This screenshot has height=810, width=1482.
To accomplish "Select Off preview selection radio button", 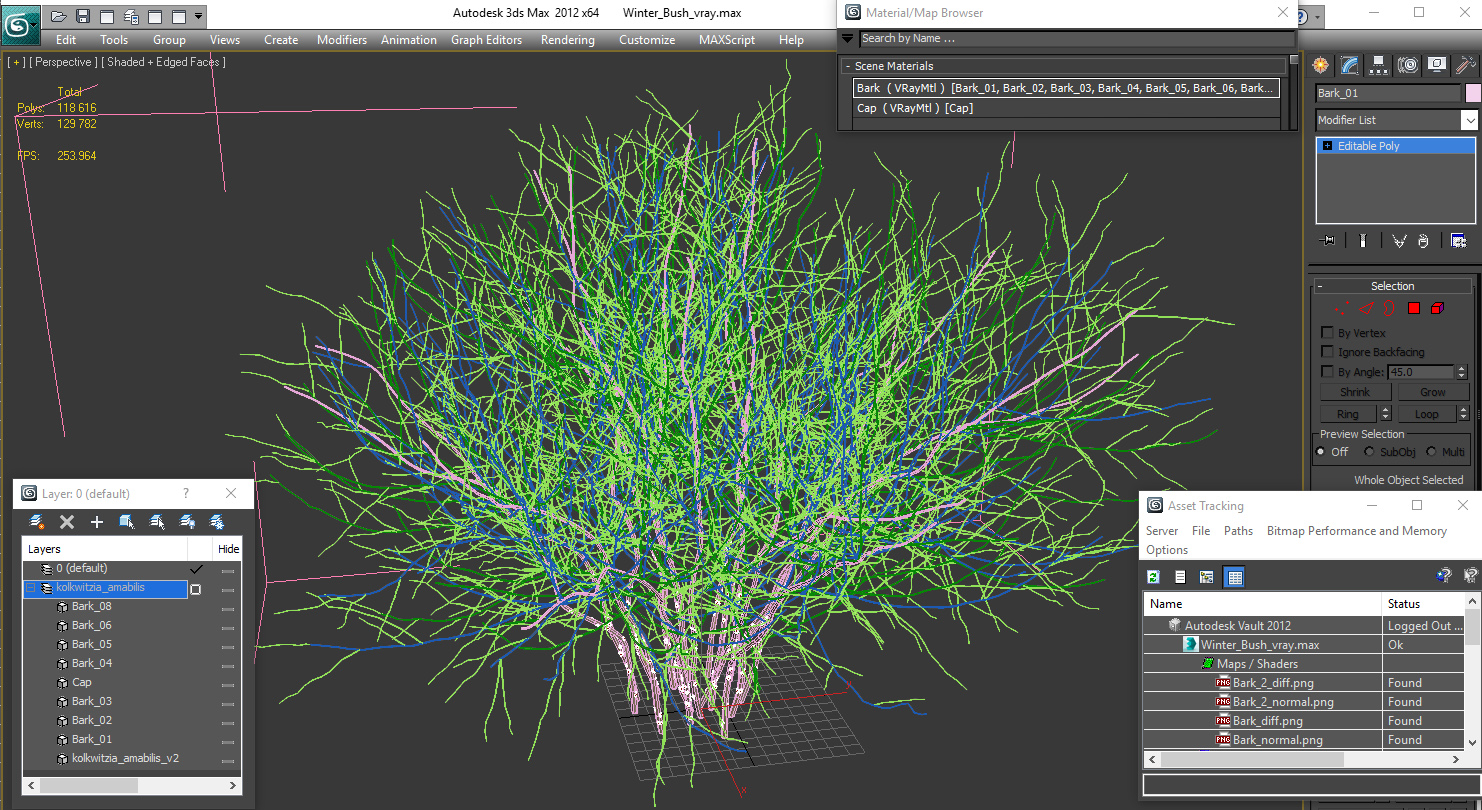I will [x=1322, y=452].
